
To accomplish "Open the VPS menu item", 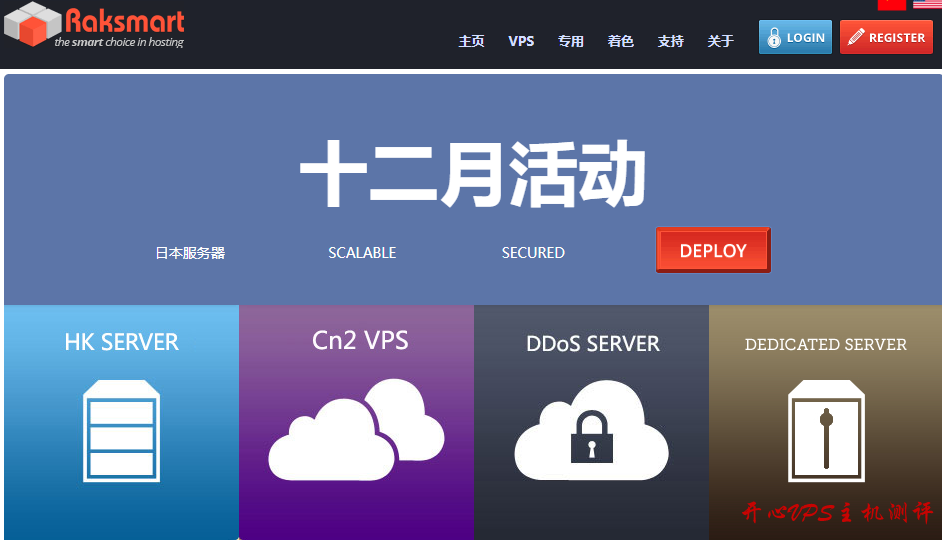I will [521, 41].
